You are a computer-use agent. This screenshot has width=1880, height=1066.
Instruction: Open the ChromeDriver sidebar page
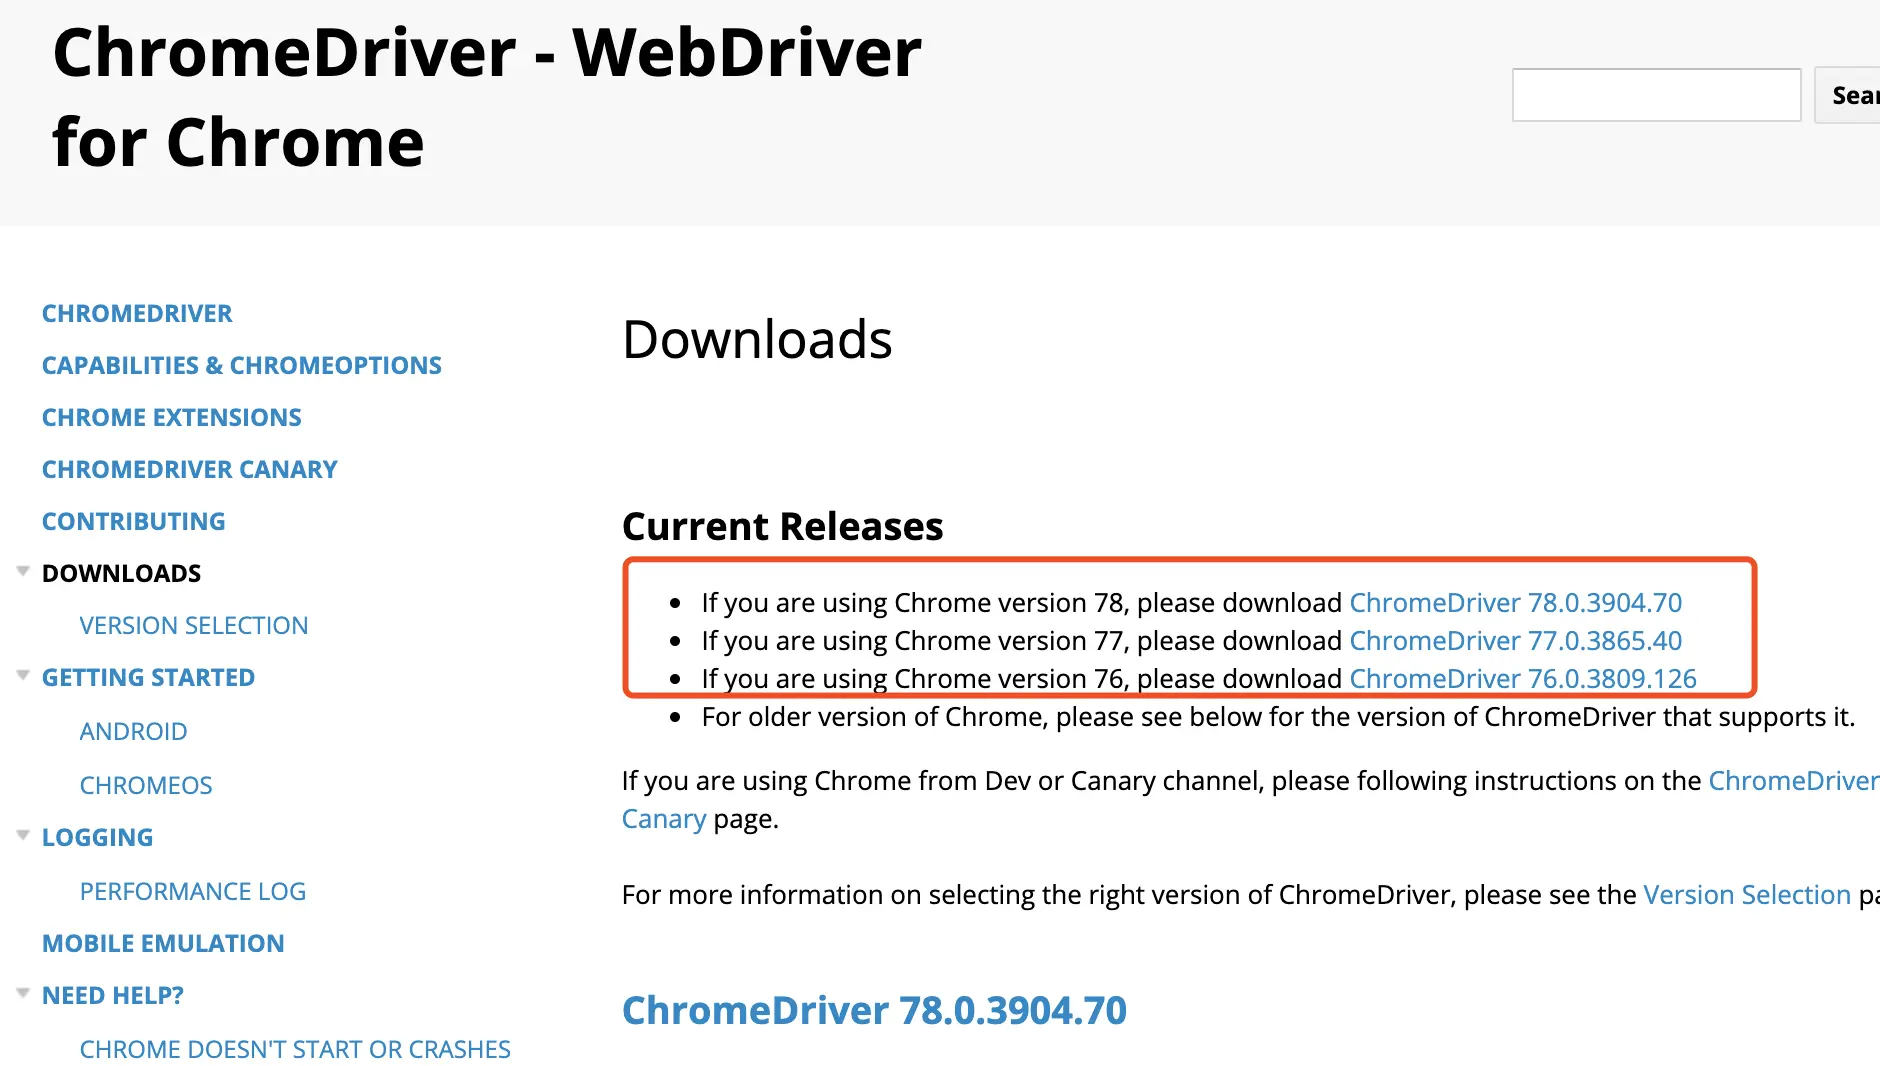137,313
